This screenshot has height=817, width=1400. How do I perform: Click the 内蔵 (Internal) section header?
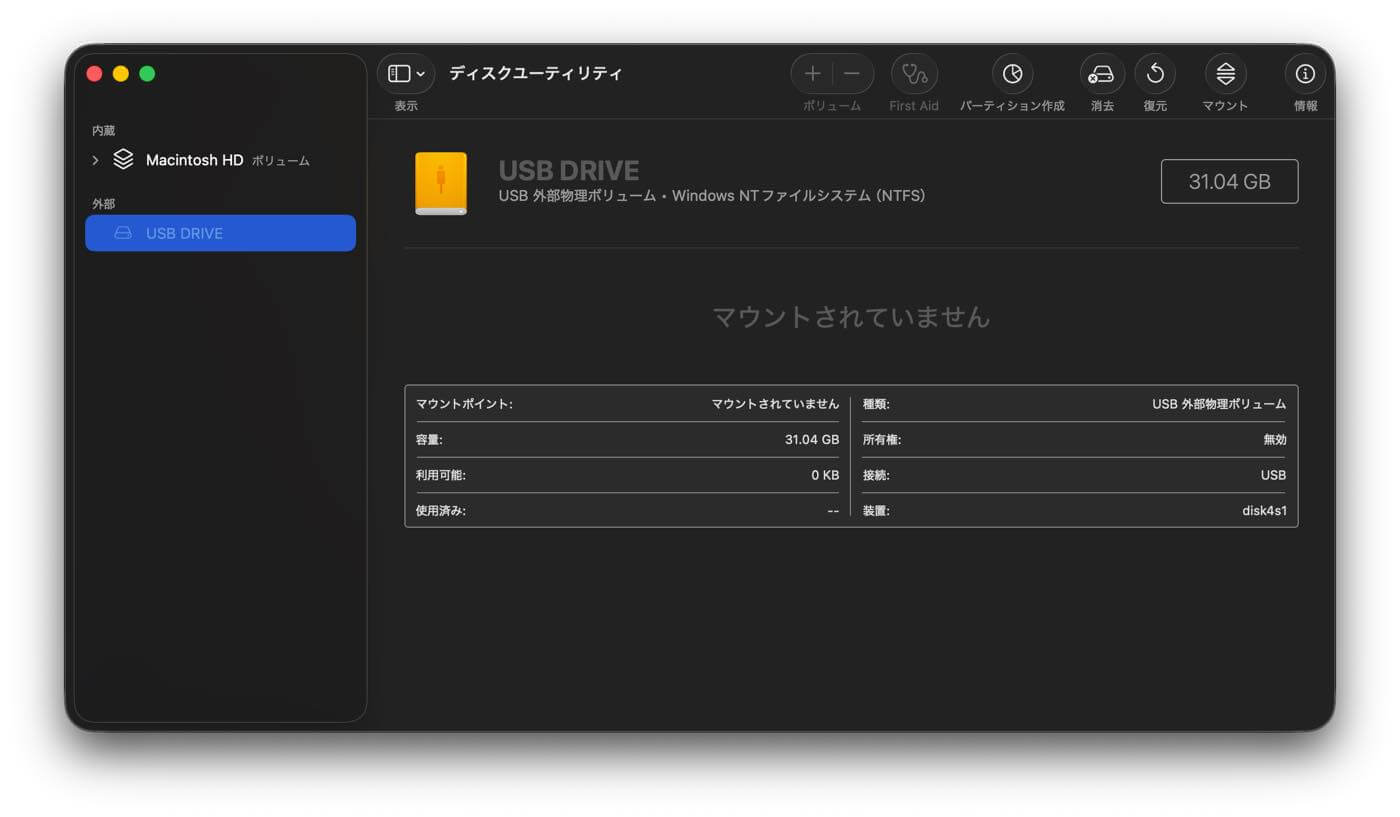(x=102, y=130)
